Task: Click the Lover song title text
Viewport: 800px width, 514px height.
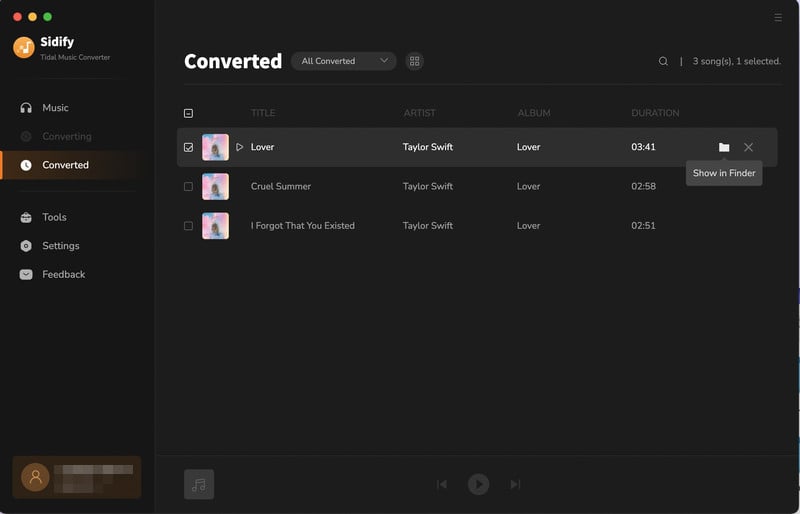Action: click(x=262, y=147)
